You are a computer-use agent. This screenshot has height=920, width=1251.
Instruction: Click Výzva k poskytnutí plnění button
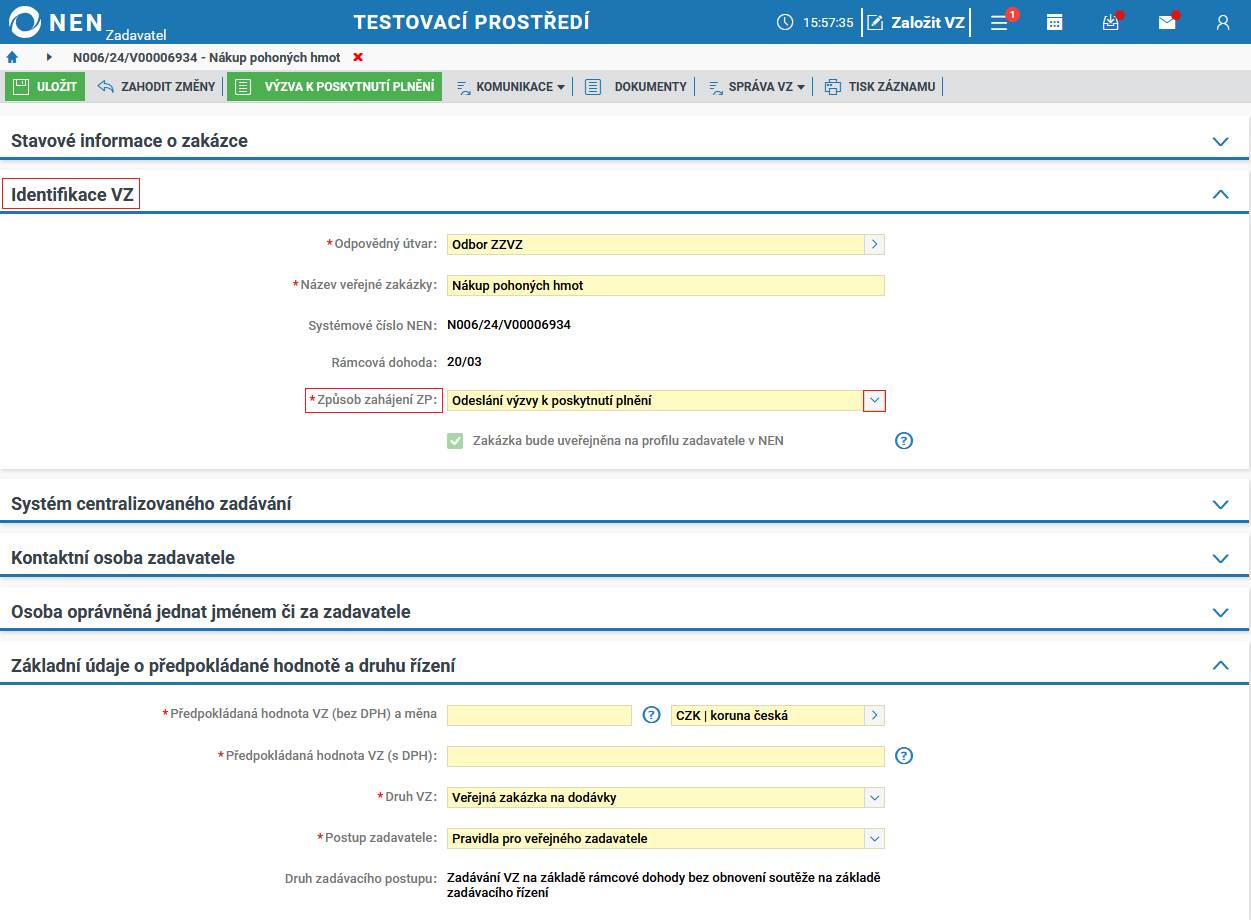coord(334,87)
